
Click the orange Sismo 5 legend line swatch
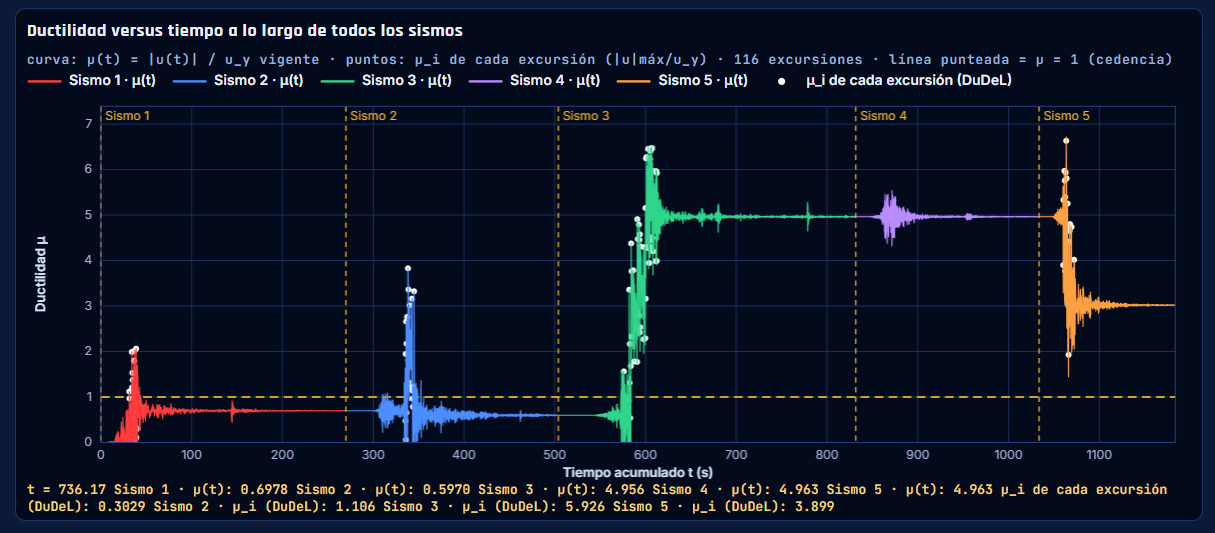pyautogui.click(x=634, y=80)
